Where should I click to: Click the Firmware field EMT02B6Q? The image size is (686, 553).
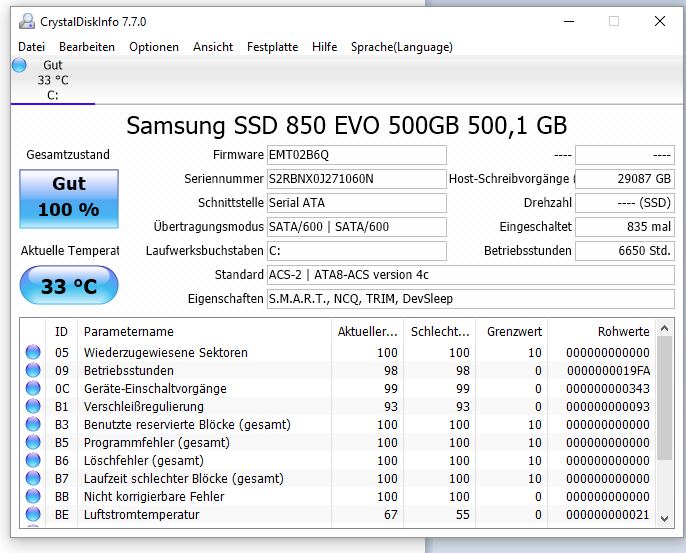pyautogui.click(x=357, y=155)
